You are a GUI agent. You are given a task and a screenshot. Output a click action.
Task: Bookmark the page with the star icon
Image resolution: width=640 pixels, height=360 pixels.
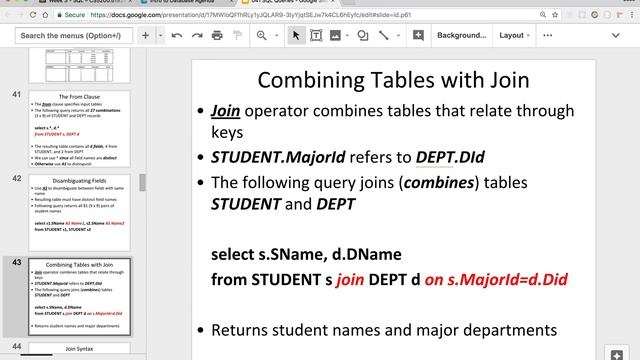555,15
